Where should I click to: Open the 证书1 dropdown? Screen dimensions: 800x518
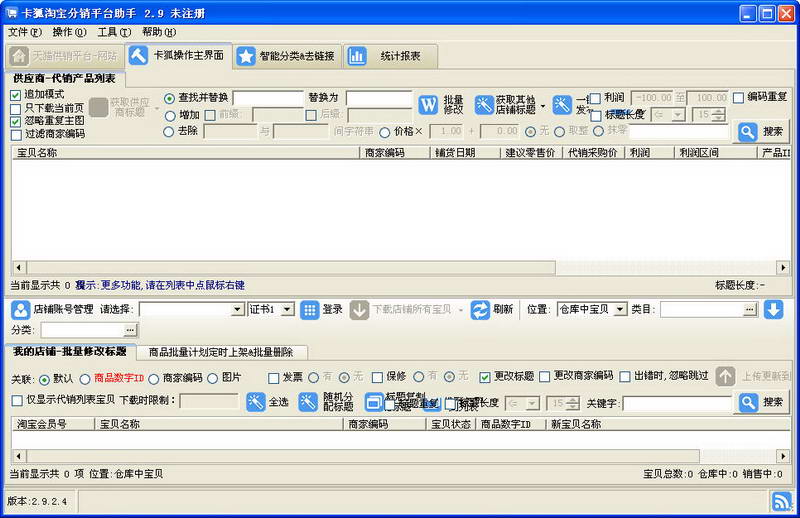pyautogui.click(x=287, y=309)
